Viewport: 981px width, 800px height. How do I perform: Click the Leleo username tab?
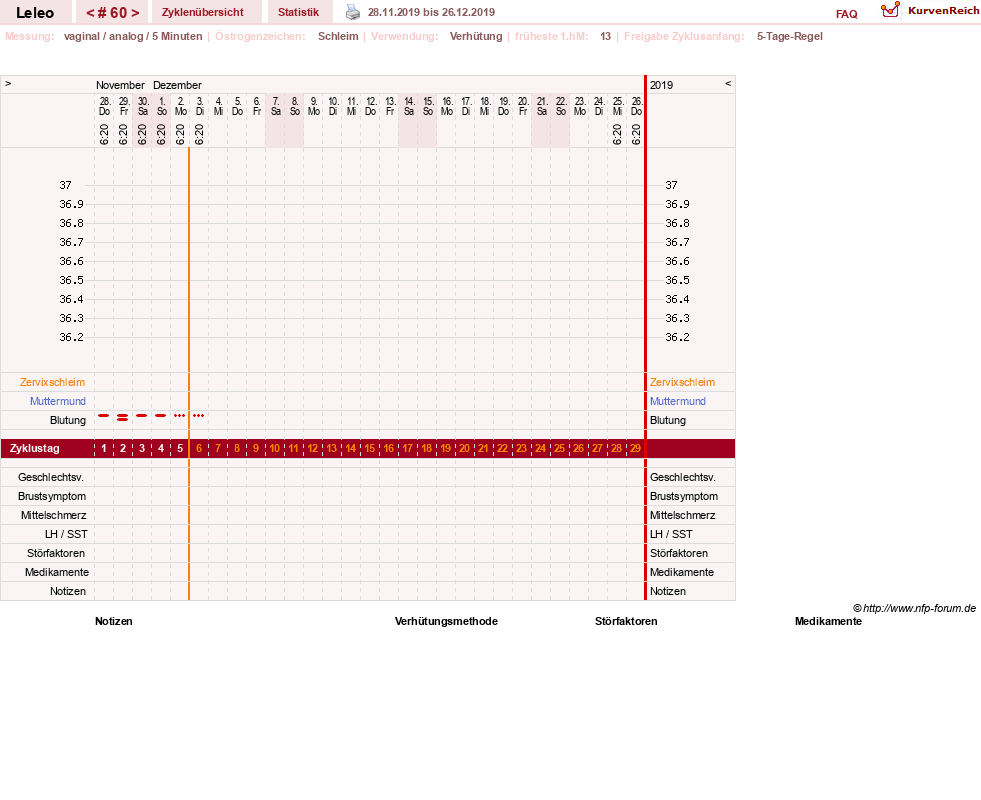[35, 13]
